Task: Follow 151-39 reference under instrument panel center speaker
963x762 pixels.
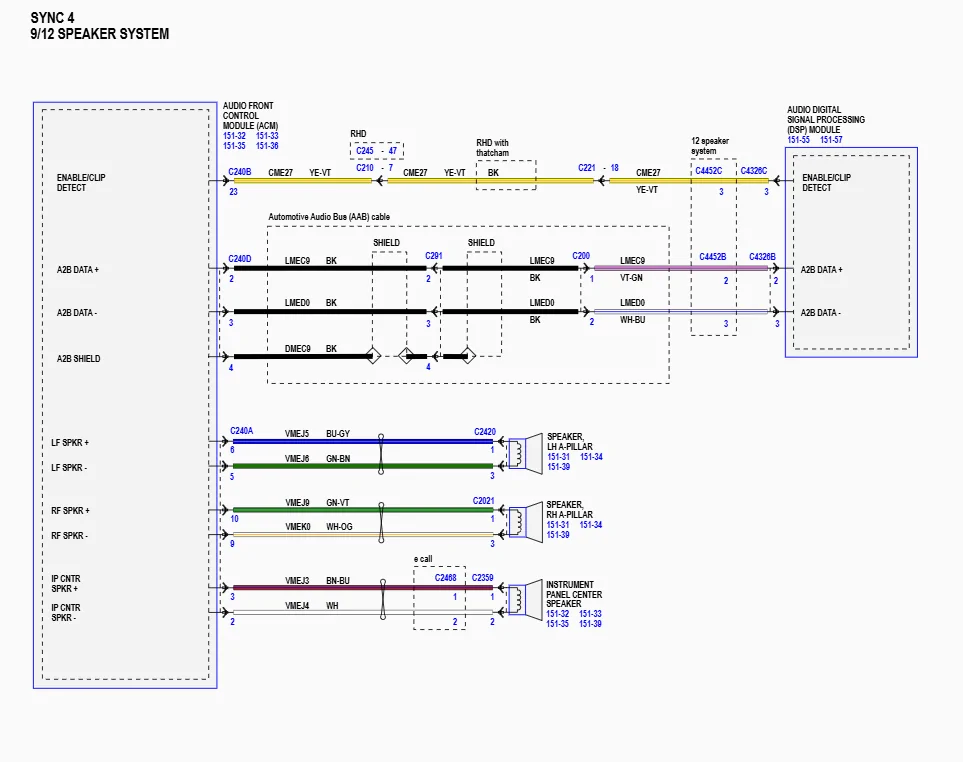Action: click(x=590, y=624)
